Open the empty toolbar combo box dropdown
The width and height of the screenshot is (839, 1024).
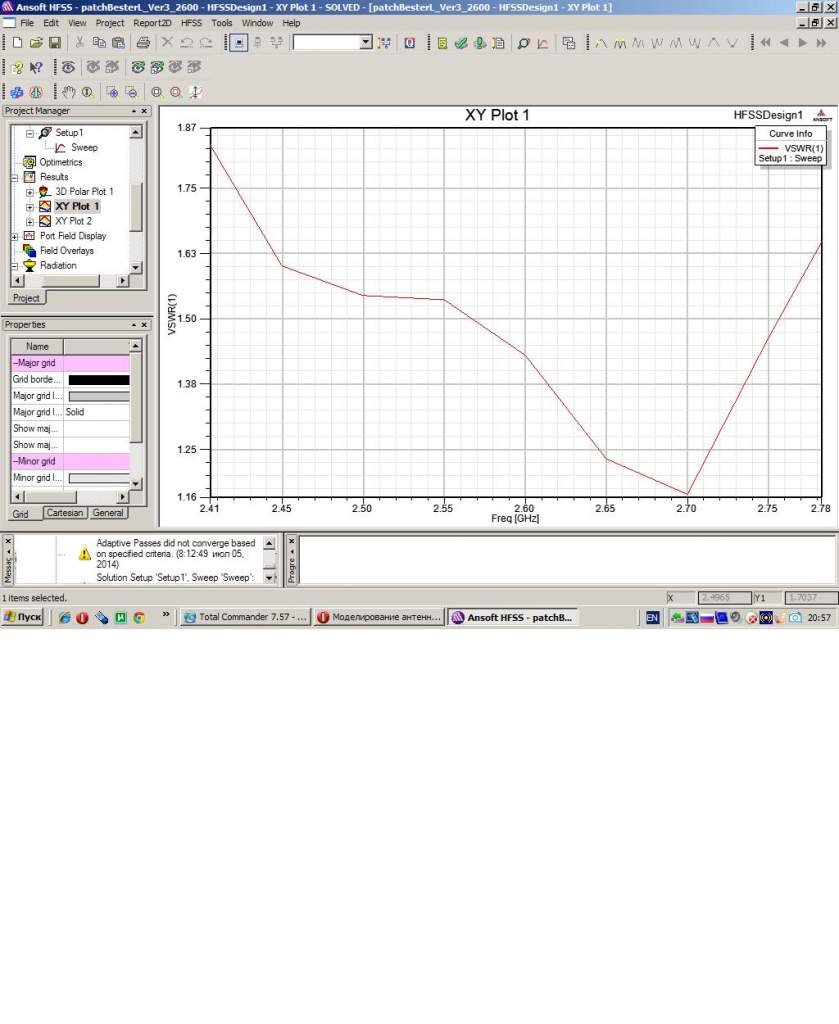point(365,43)
